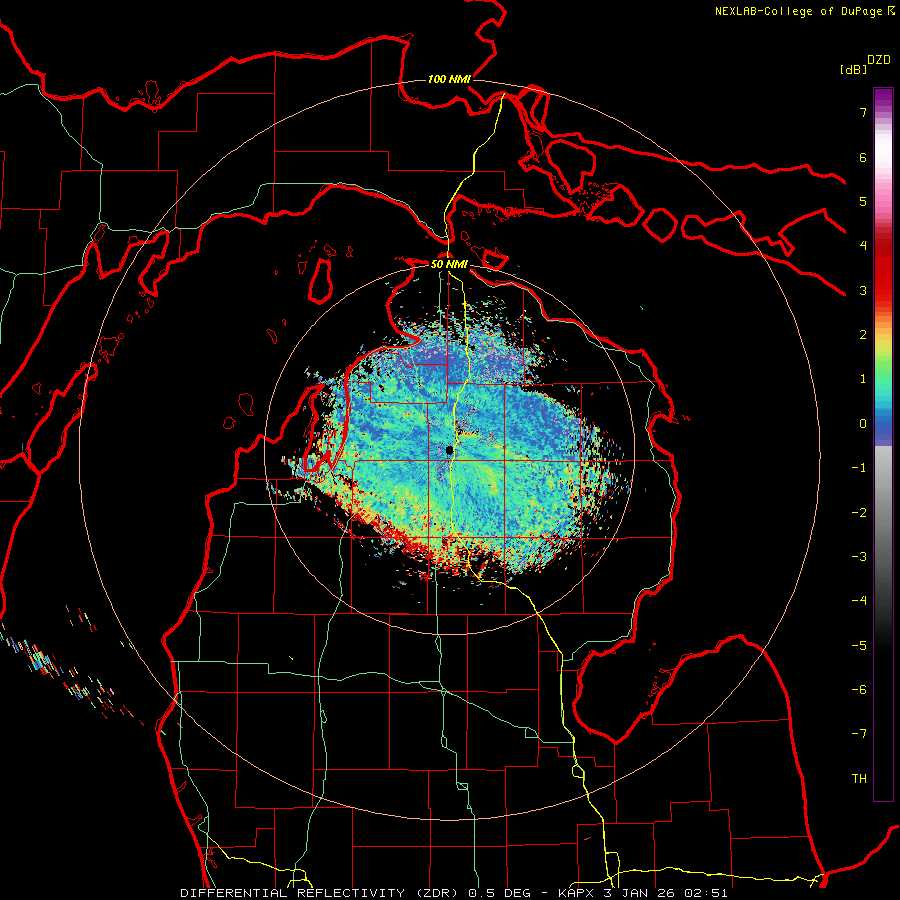Click the -7 value on color scale

click(859, 734)
